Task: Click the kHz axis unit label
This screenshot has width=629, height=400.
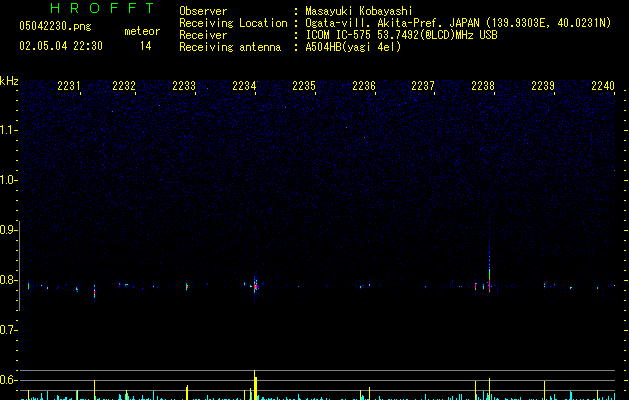Action: pos(9,81)
